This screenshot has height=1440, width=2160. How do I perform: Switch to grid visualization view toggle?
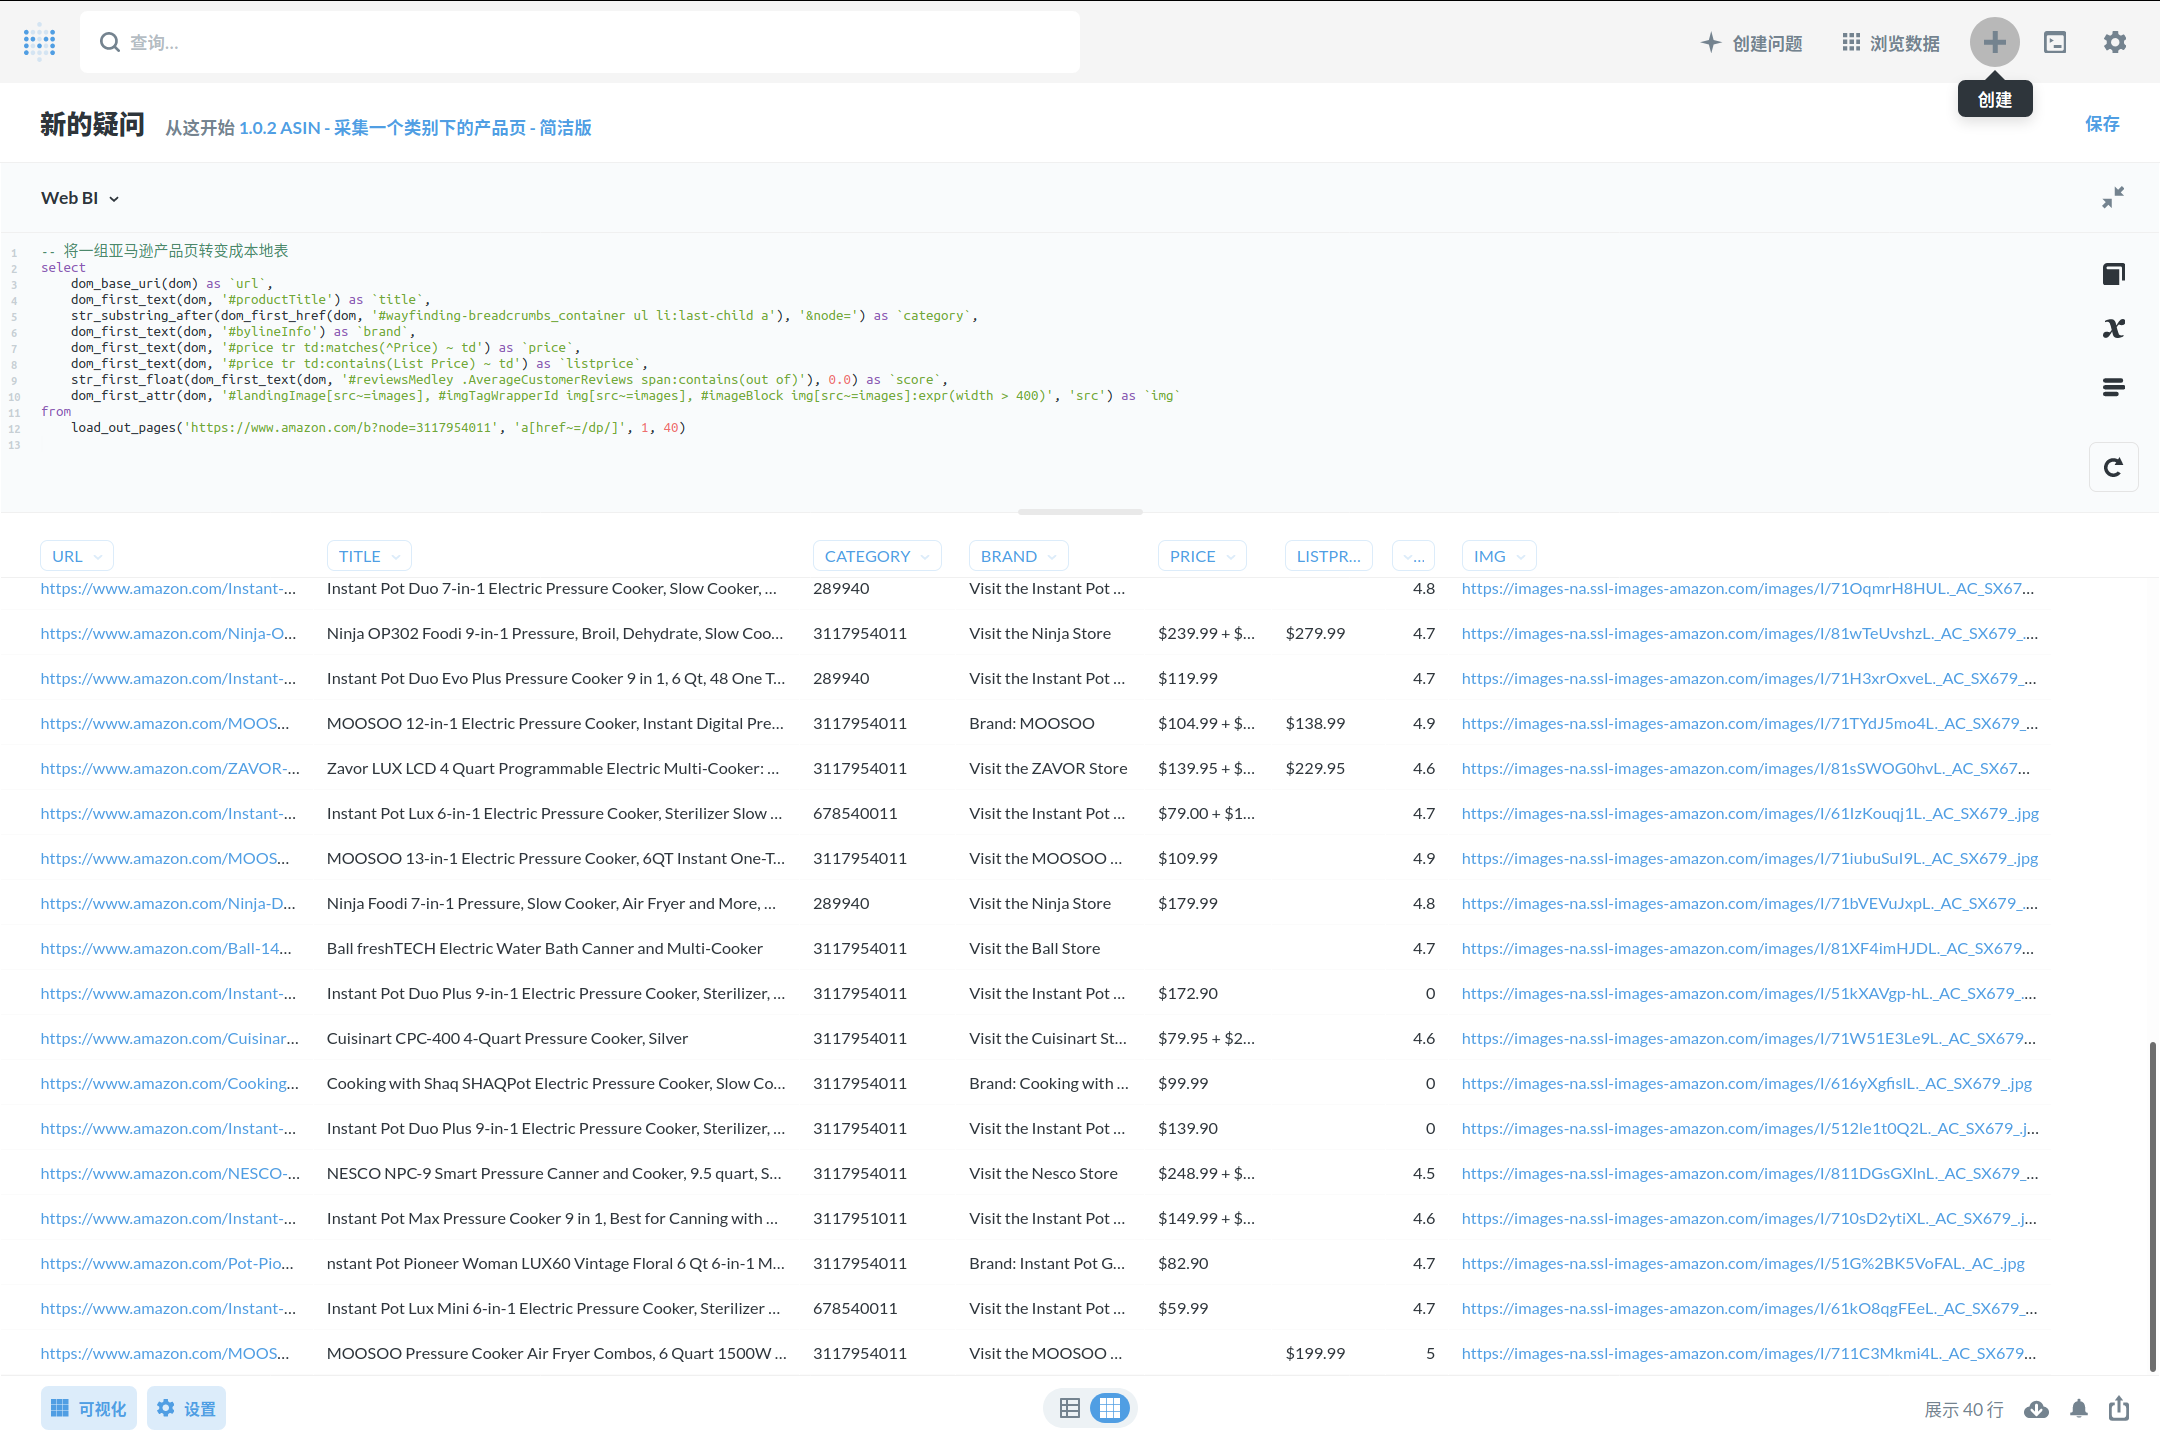[1109, 1408]
